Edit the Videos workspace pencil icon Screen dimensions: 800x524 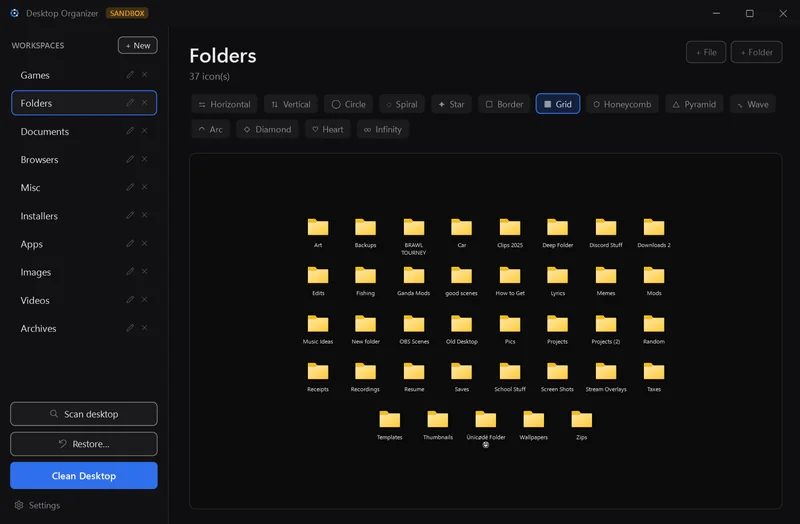pos(130,300)
